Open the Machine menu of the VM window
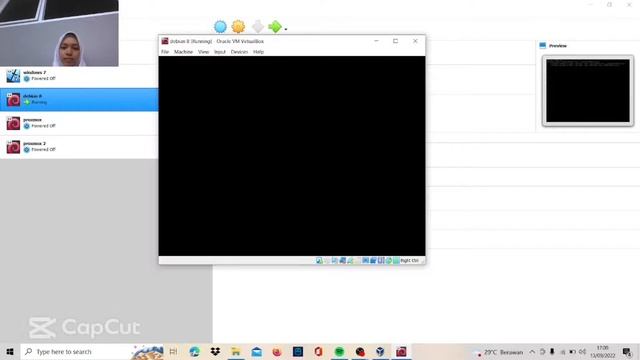The image size is (640, 360). [x=183, y=52]
